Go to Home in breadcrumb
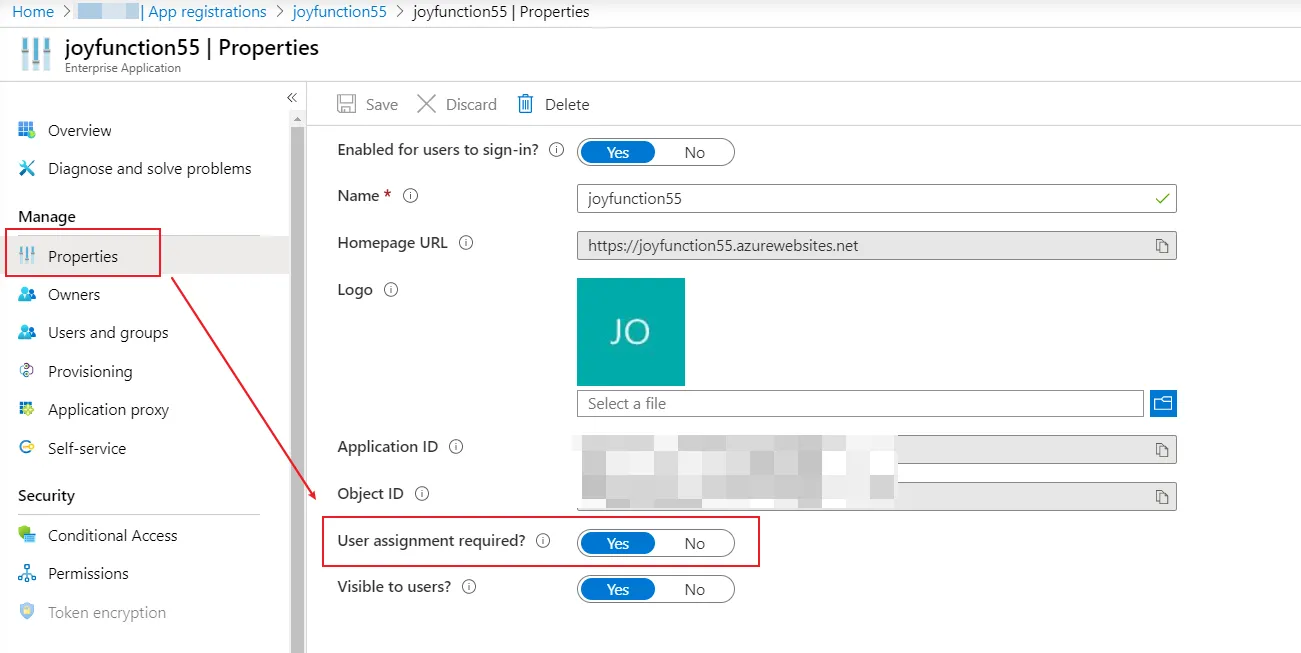This screenshot has width=1301, height=653. (x=33, y=12)
